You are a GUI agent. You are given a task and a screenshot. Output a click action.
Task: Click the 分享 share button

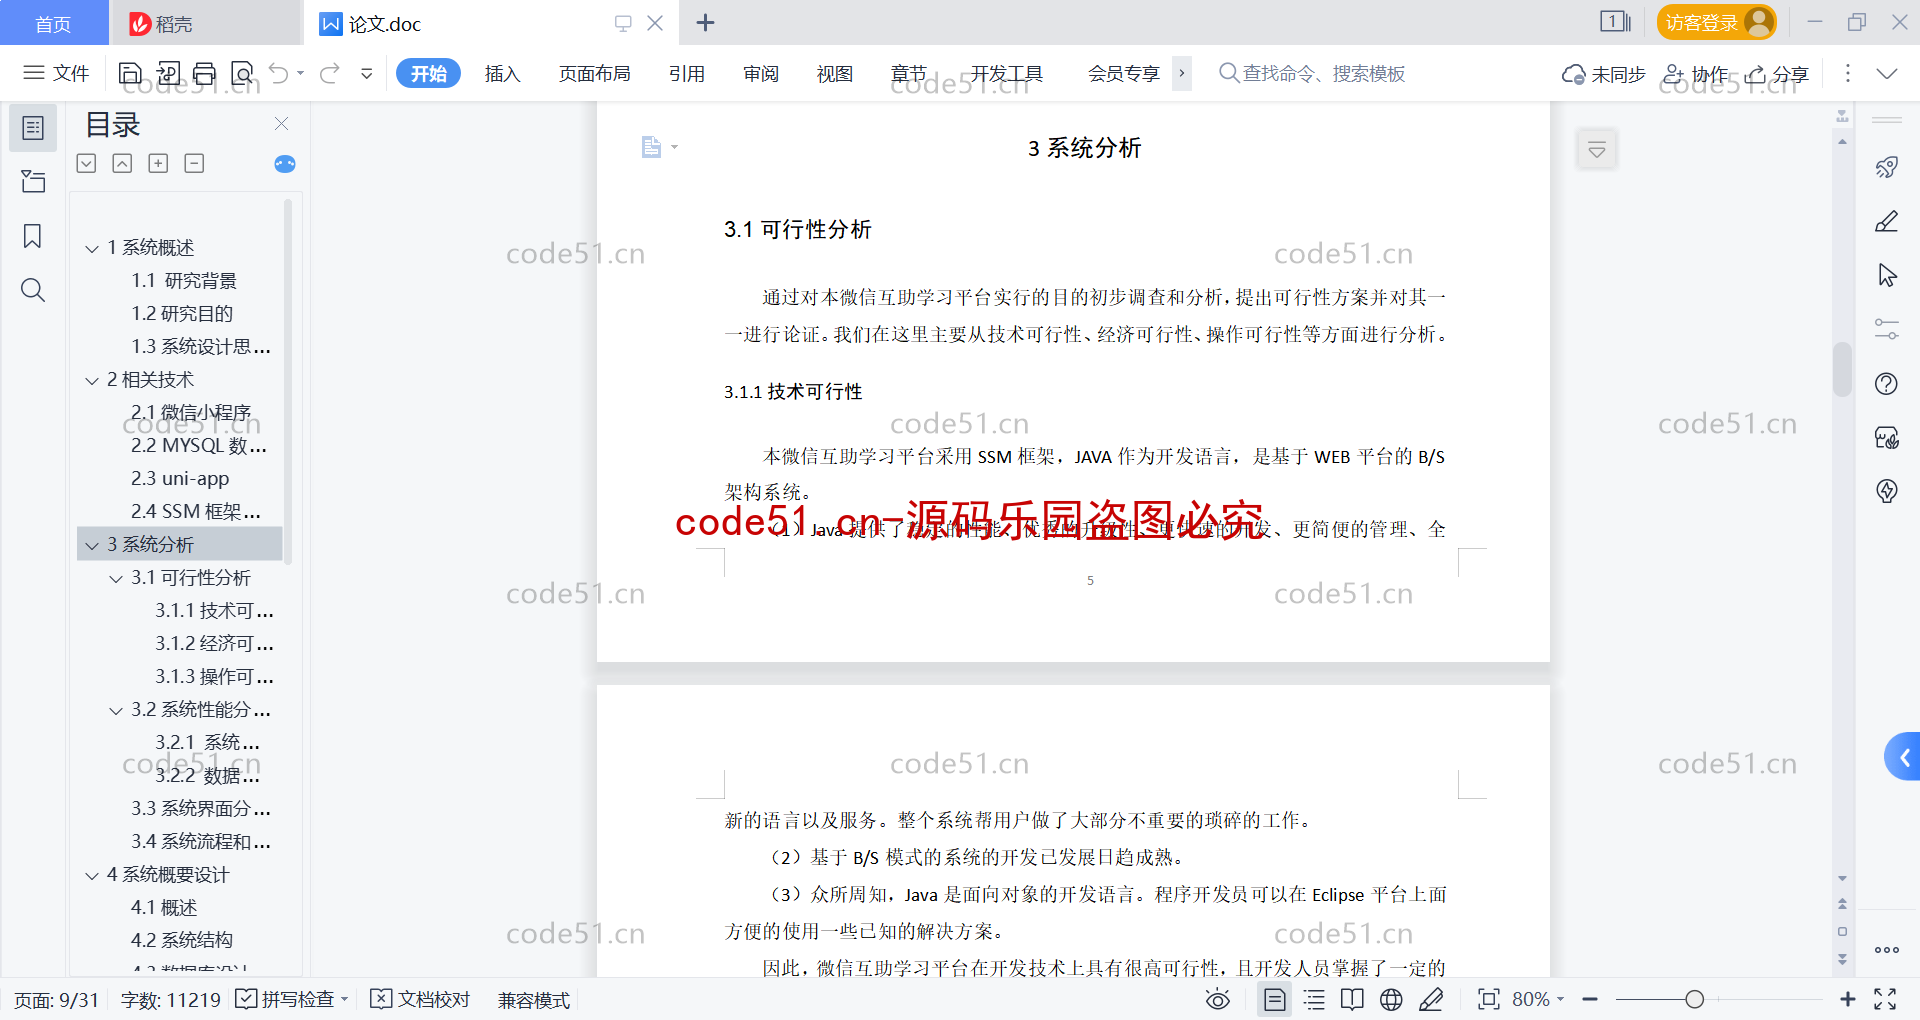[x=1777, y=74]
